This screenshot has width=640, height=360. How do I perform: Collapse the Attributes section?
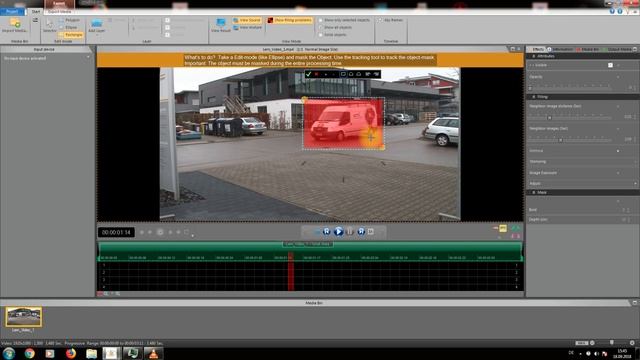tap(533, 56)
